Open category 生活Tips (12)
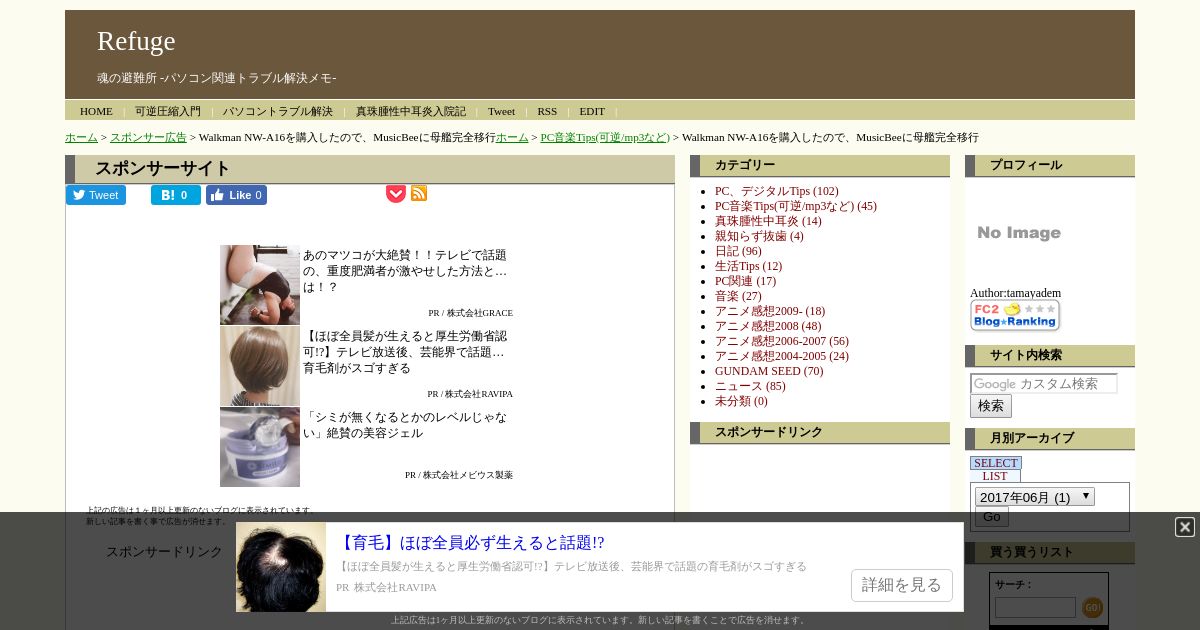This screenshot has width=1200, height=630. pyautogui.click(x=748, y=266)
